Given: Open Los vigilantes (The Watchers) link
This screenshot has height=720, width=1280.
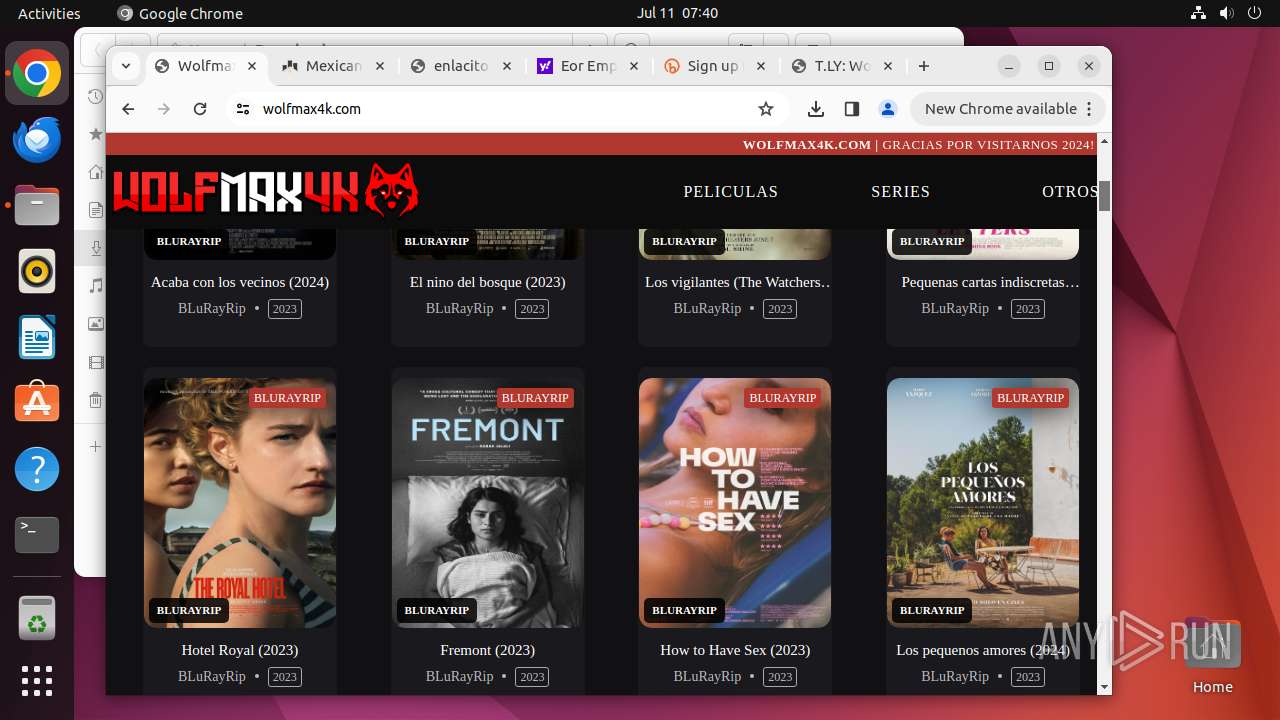Looking at the screenshot, I should coord(738,282).
